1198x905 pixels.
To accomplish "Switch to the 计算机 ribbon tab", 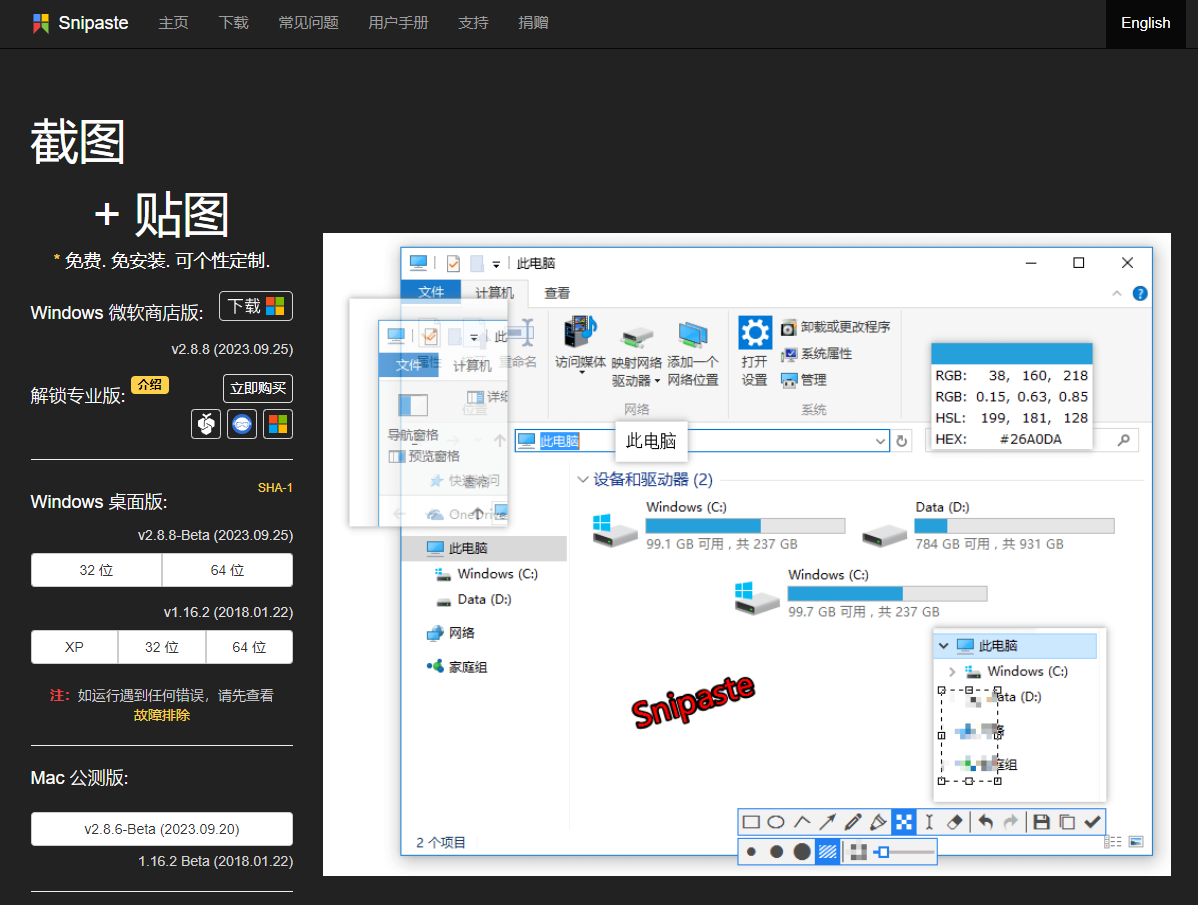I will pos(494,293).
